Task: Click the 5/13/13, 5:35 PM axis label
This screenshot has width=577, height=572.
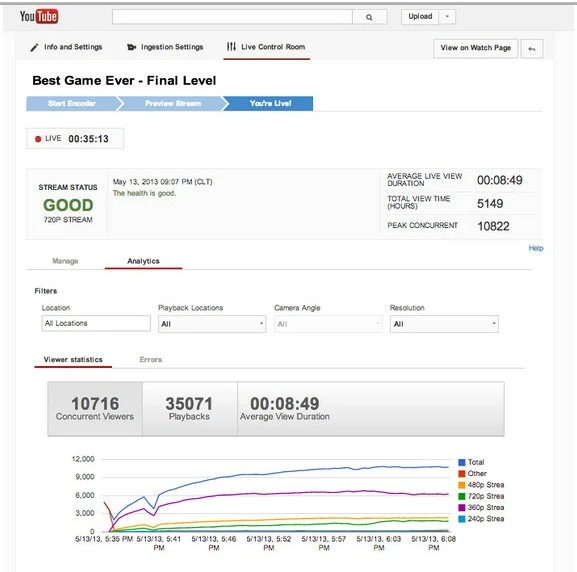Action: (104, 539)
